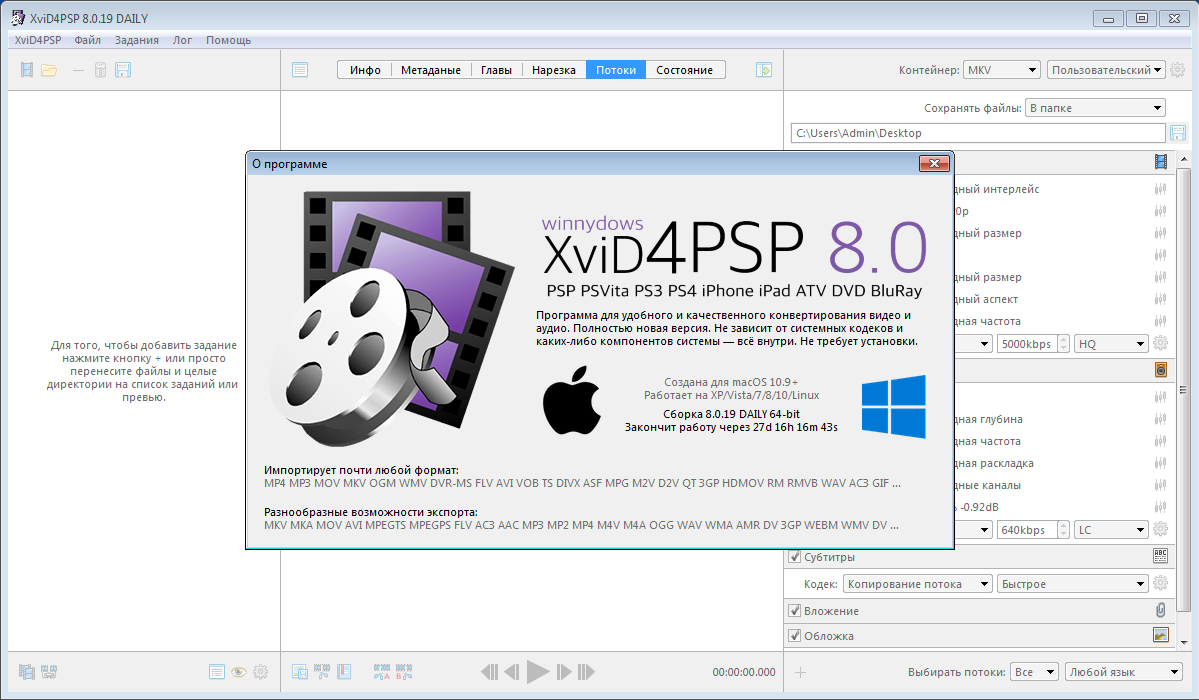This screenshot has width=1199, height=700.
Task: Click the ABC subtitles icon
Action: (x=1160, y=556)
